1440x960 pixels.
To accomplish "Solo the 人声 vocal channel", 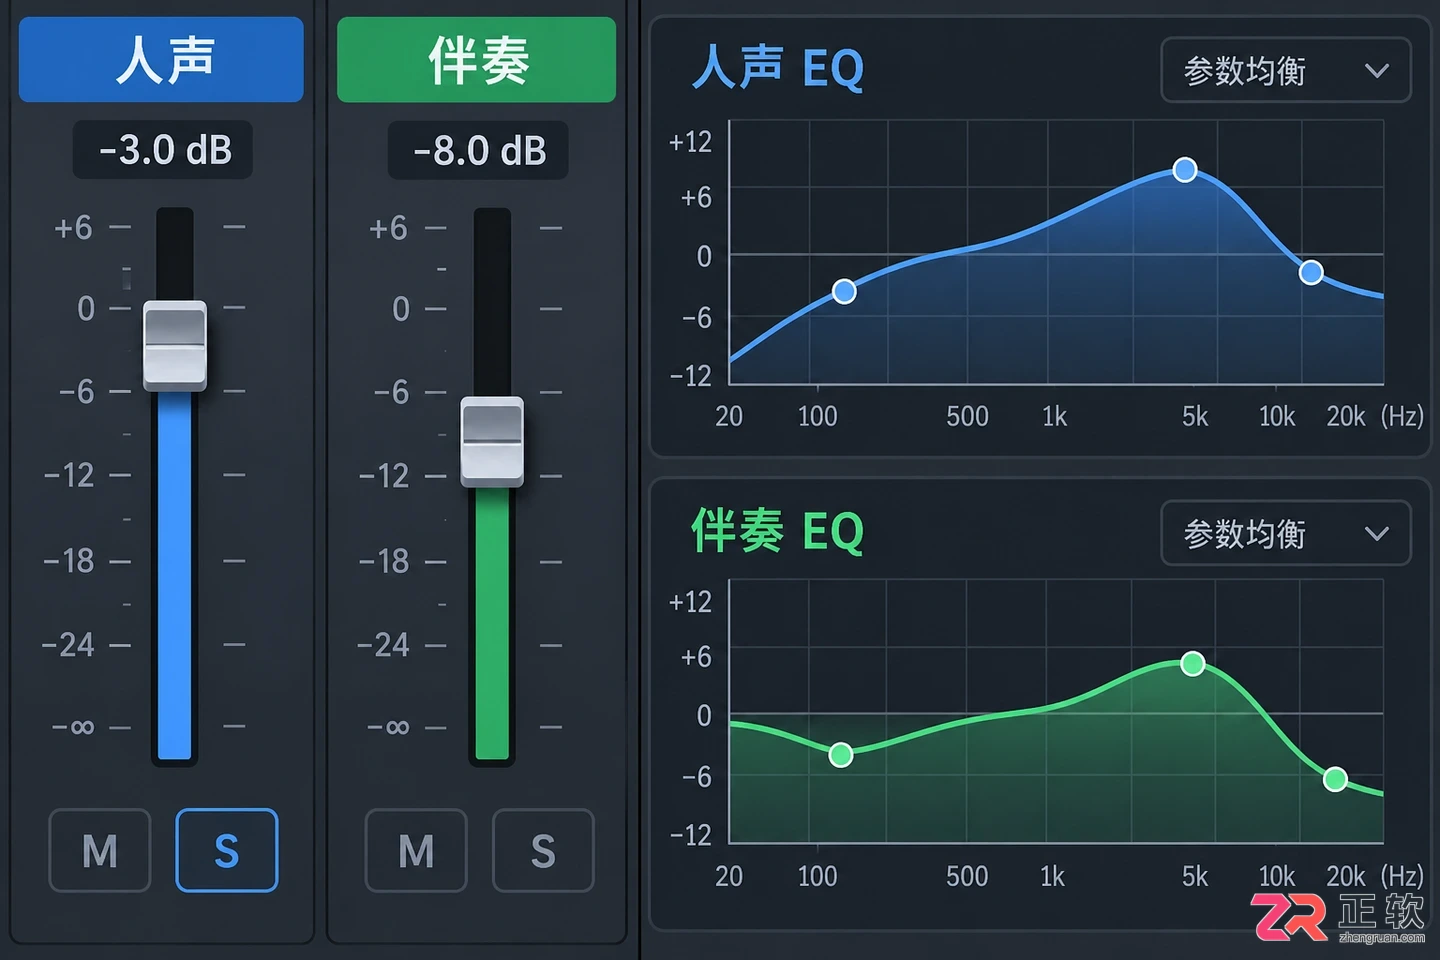I will 227,850.
